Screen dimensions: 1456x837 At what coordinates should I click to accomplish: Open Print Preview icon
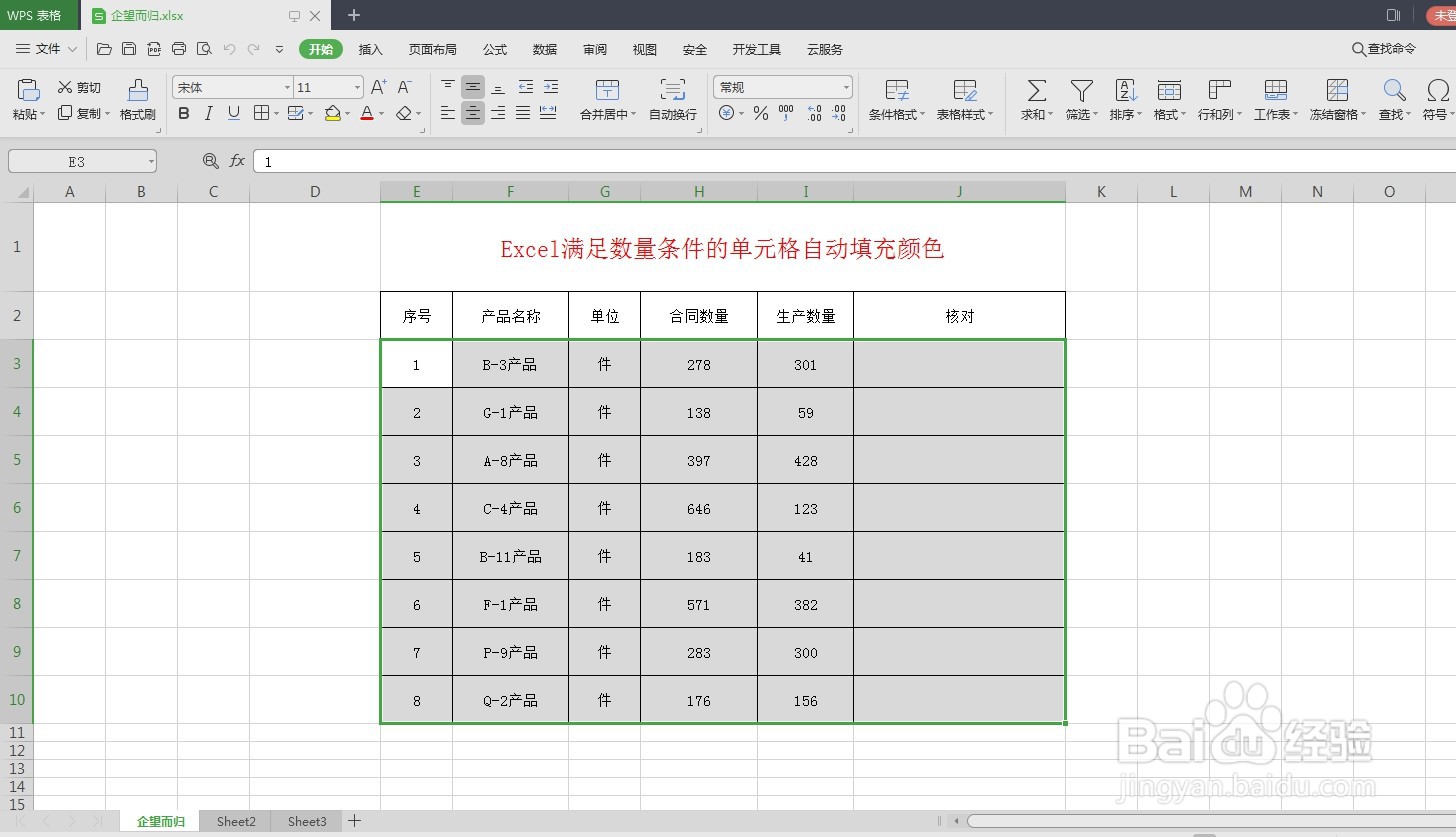click(x=204, y=49)
